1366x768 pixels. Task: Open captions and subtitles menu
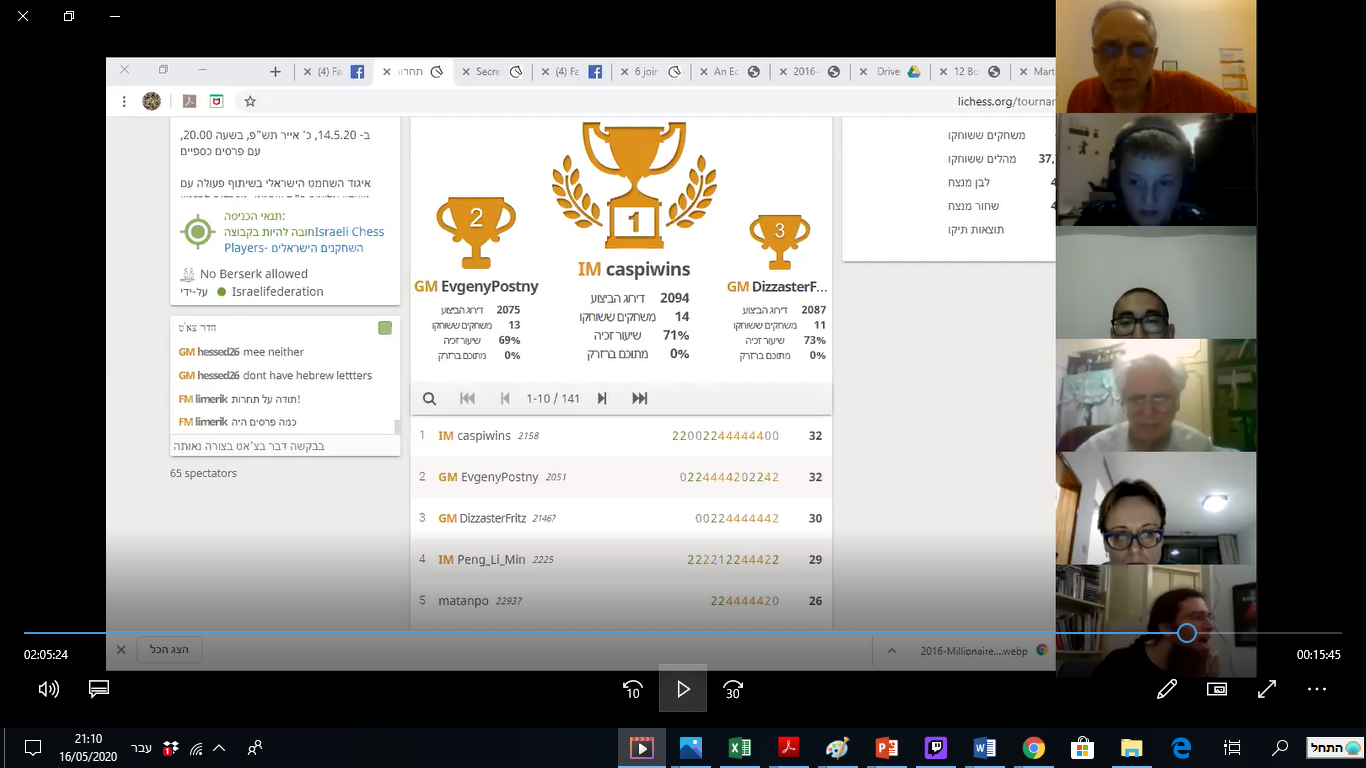pos(98,689)
